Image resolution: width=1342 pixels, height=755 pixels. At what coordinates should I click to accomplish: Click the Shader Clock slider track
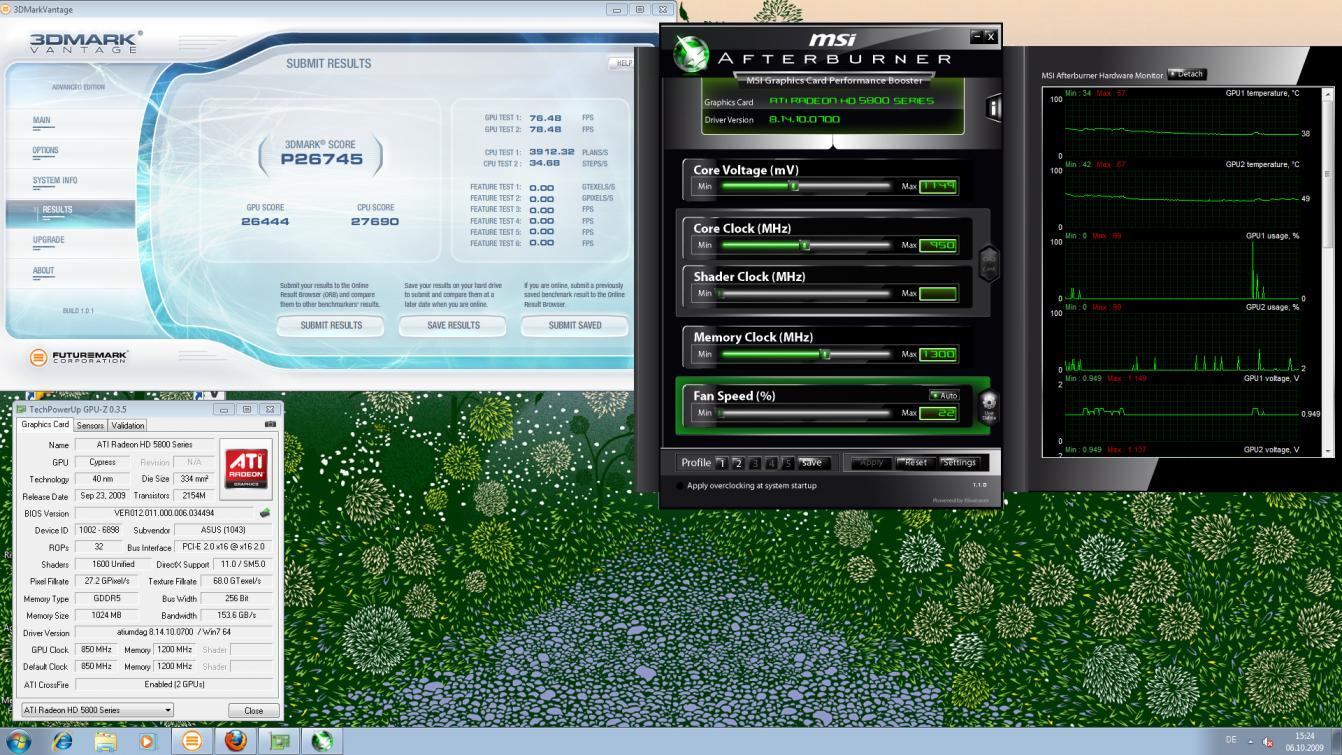tap(804, 293)
